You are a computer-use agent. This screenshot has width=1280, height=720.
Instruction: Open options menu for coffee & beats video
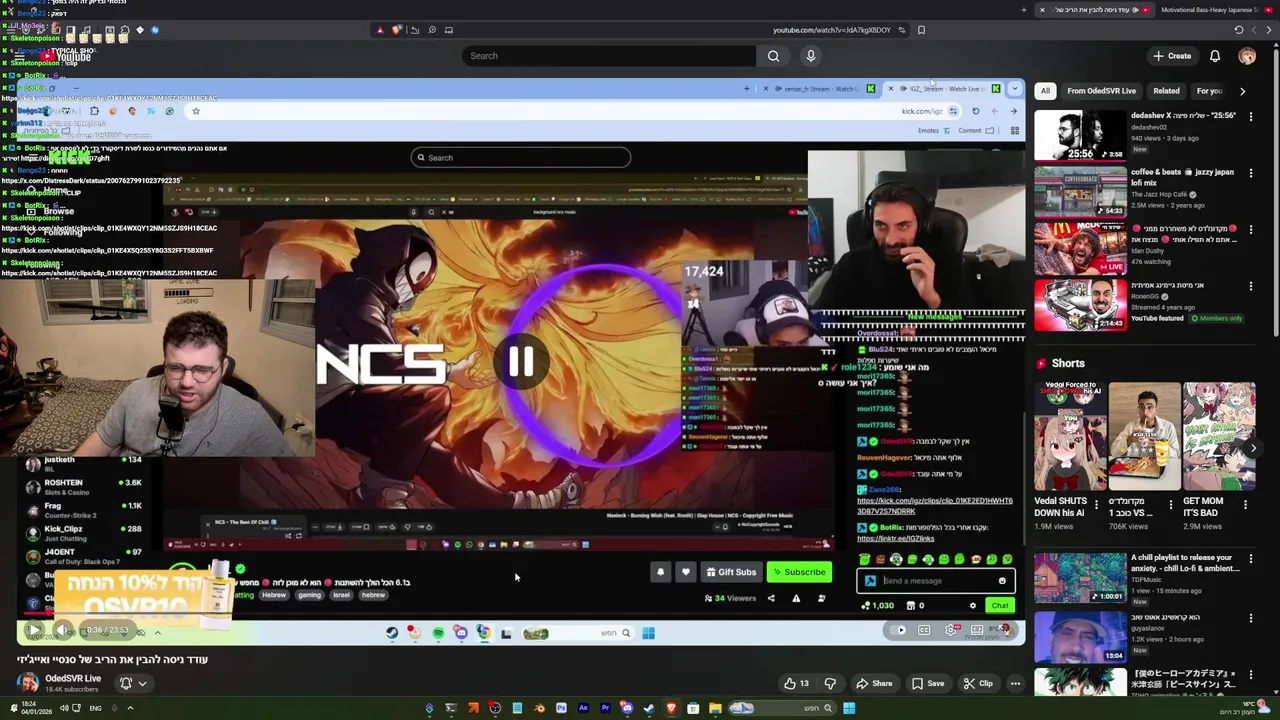pos(1250,173)
